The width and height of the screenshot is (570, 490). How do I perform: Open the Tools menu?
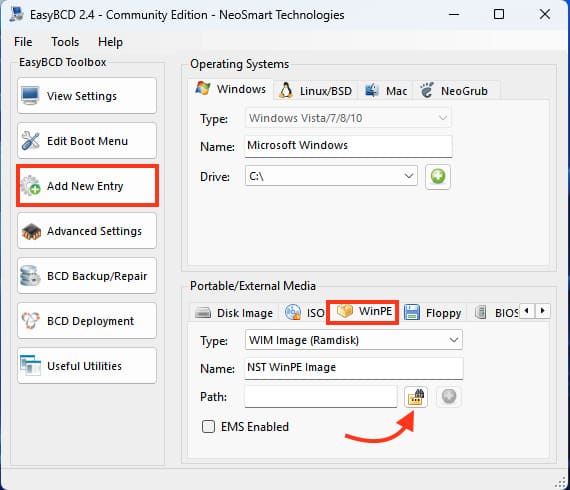(x=65, y=42)
